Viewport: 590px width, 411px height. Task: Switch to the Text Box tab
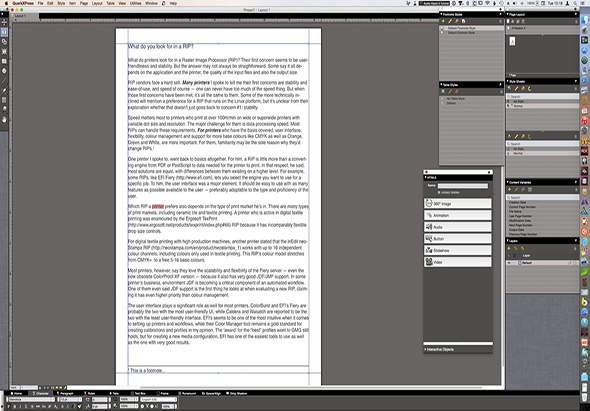click(x=138, y=393)
